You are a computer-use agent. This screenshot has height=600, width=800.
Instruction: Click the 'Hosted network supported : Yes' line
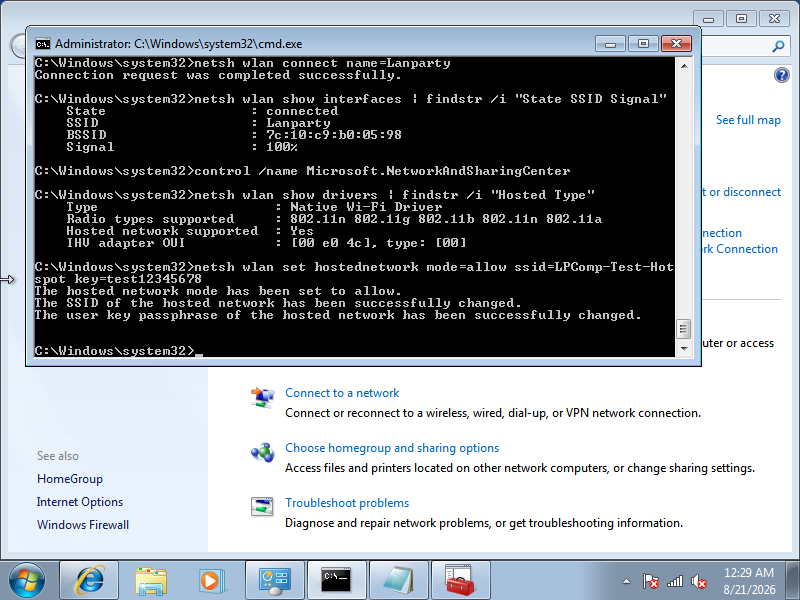click(190, 231)
